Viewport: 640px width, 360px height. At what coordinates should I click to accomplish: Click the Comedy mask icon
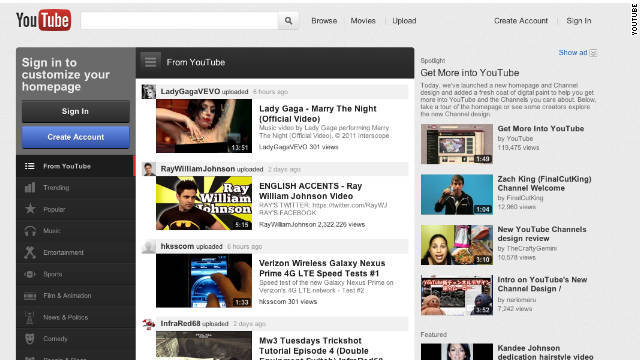click(x=29, y=339)
